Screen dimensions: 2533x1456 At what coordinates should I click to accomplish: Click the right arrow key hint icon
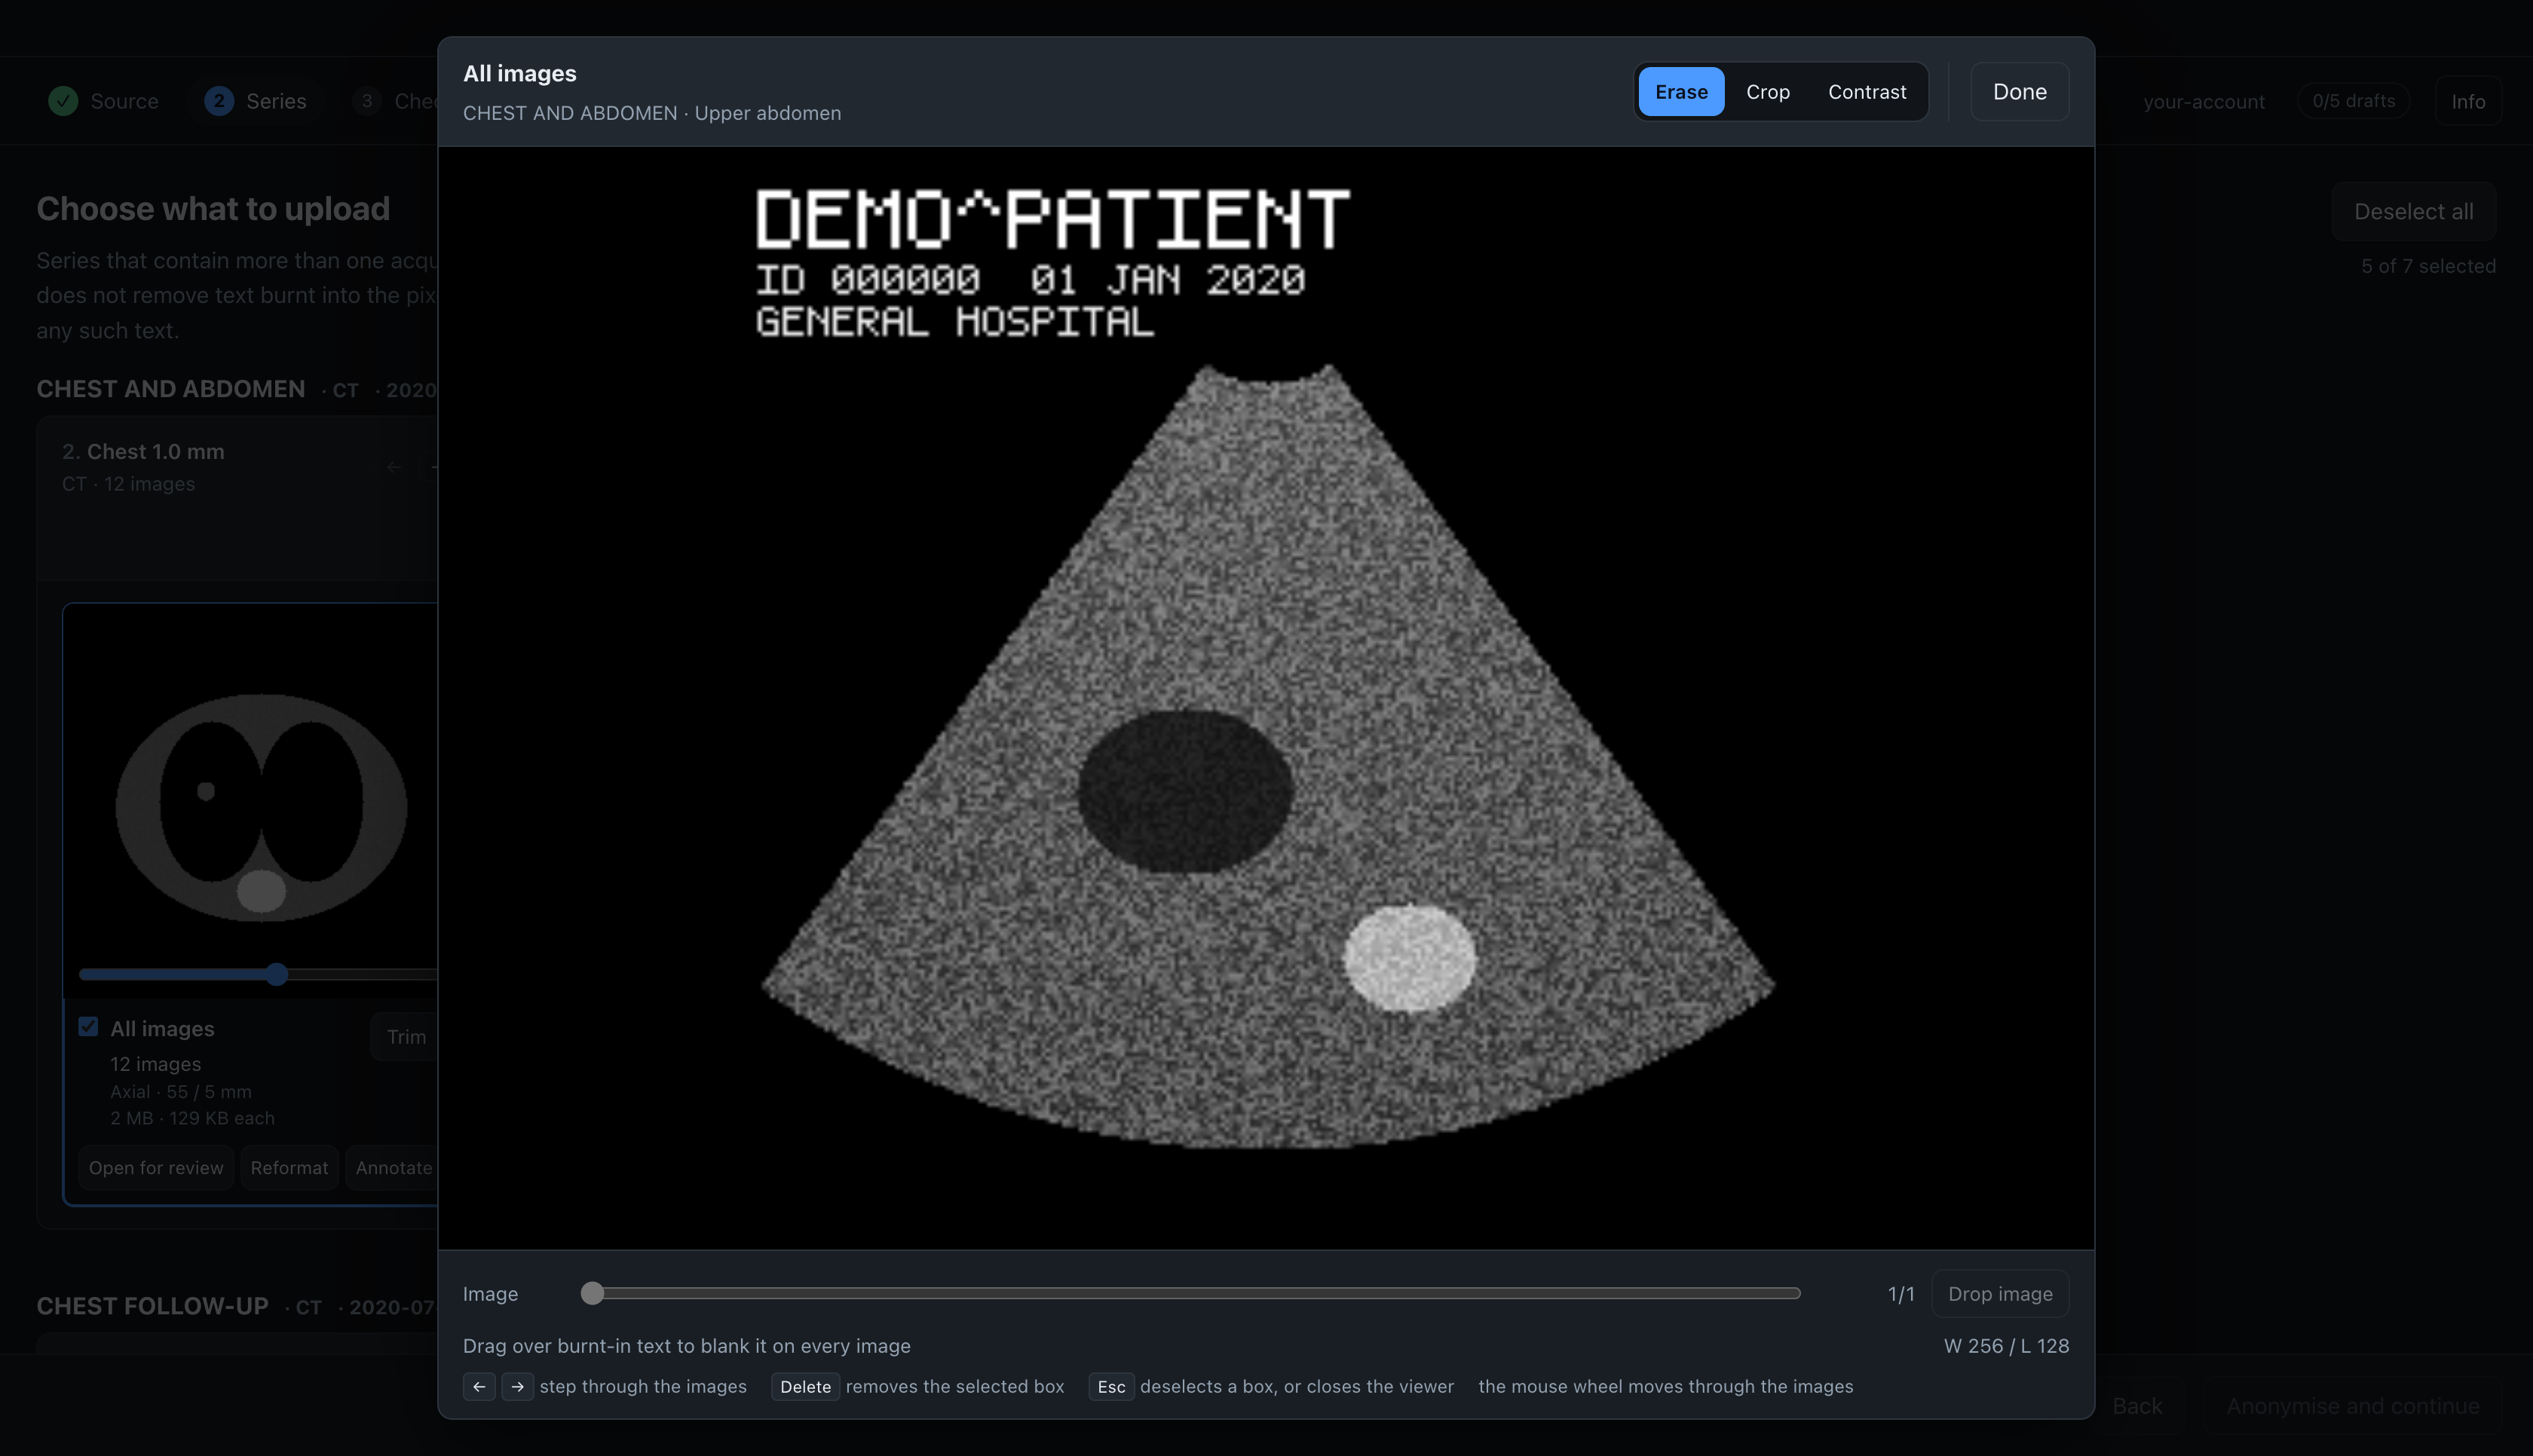pos(517,1387)
